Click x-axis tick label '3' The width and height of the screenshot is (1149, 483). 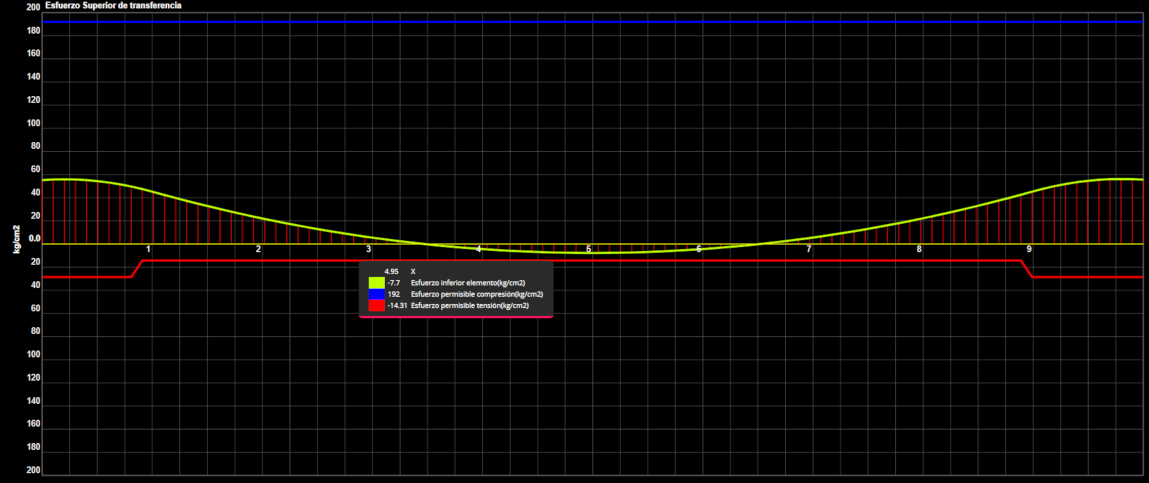click(369, 249)
